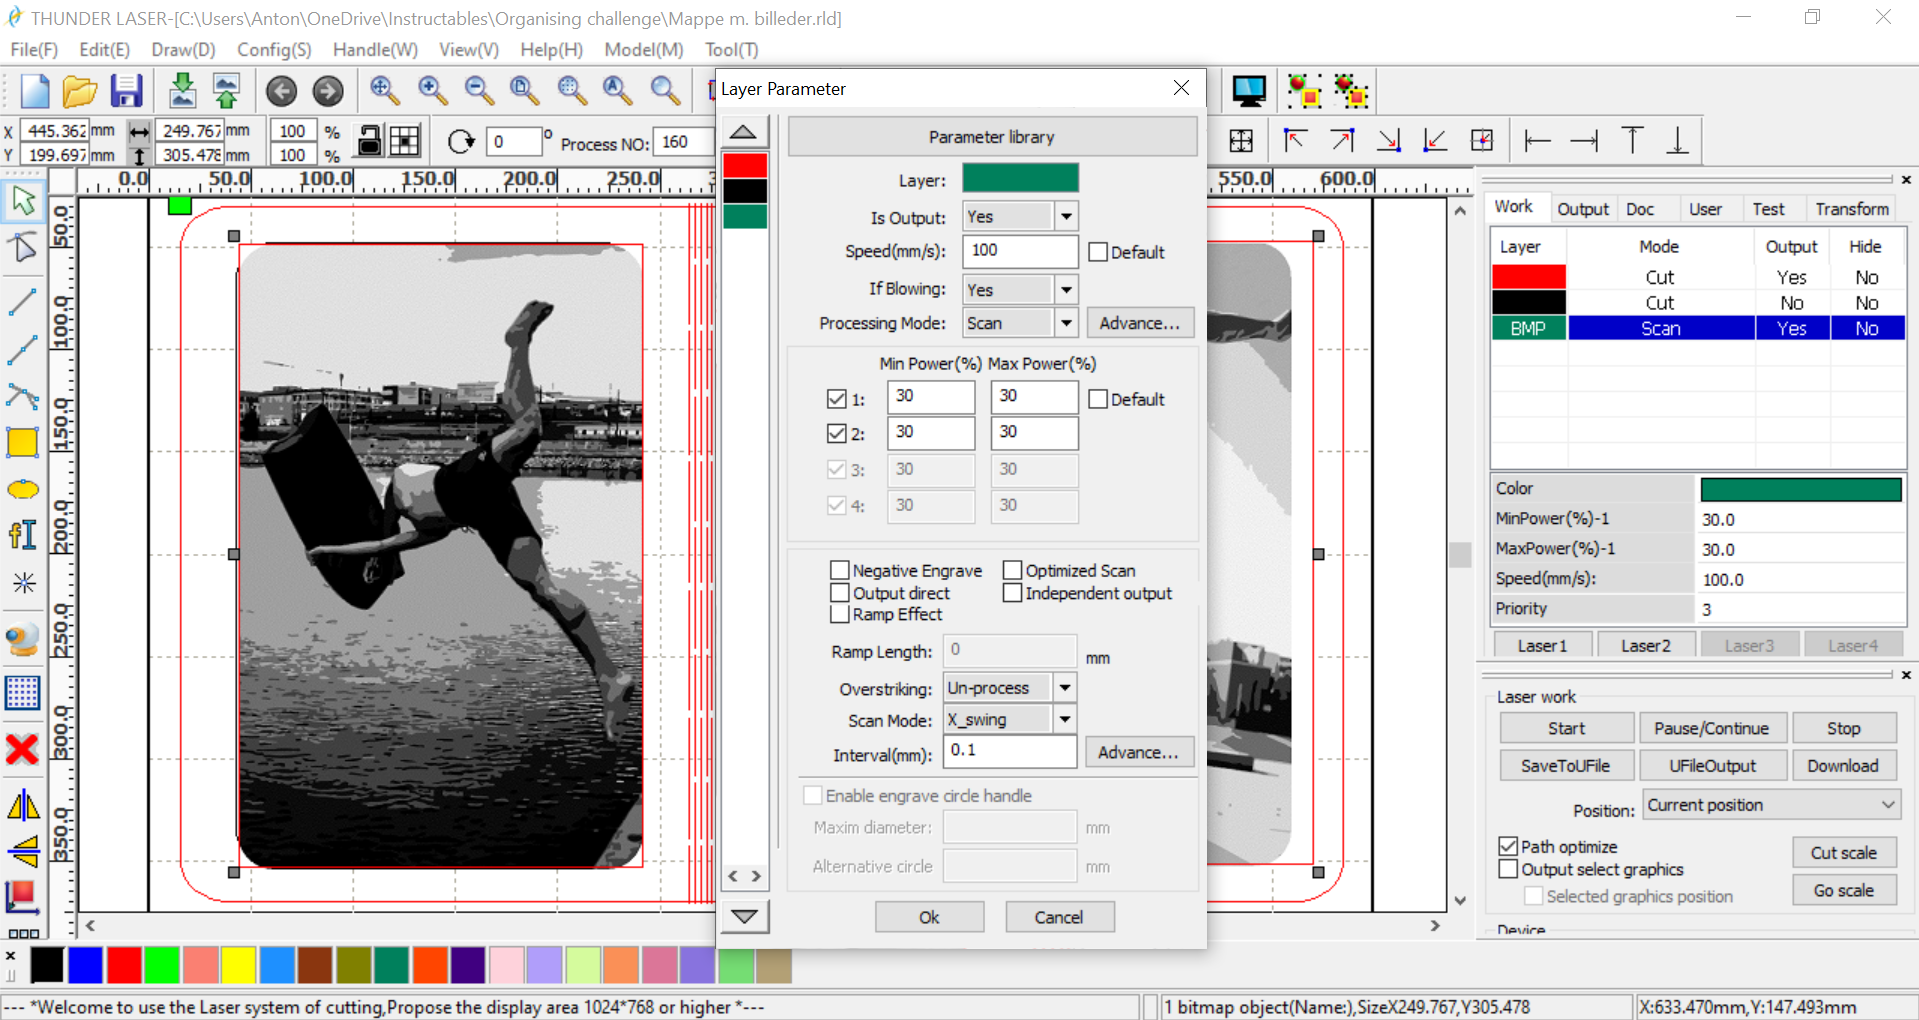This screenshot has height=1020, width=1919.
Task: Uncheck Path optimize in Laser work panel
Action: [x=1509, y=845]
